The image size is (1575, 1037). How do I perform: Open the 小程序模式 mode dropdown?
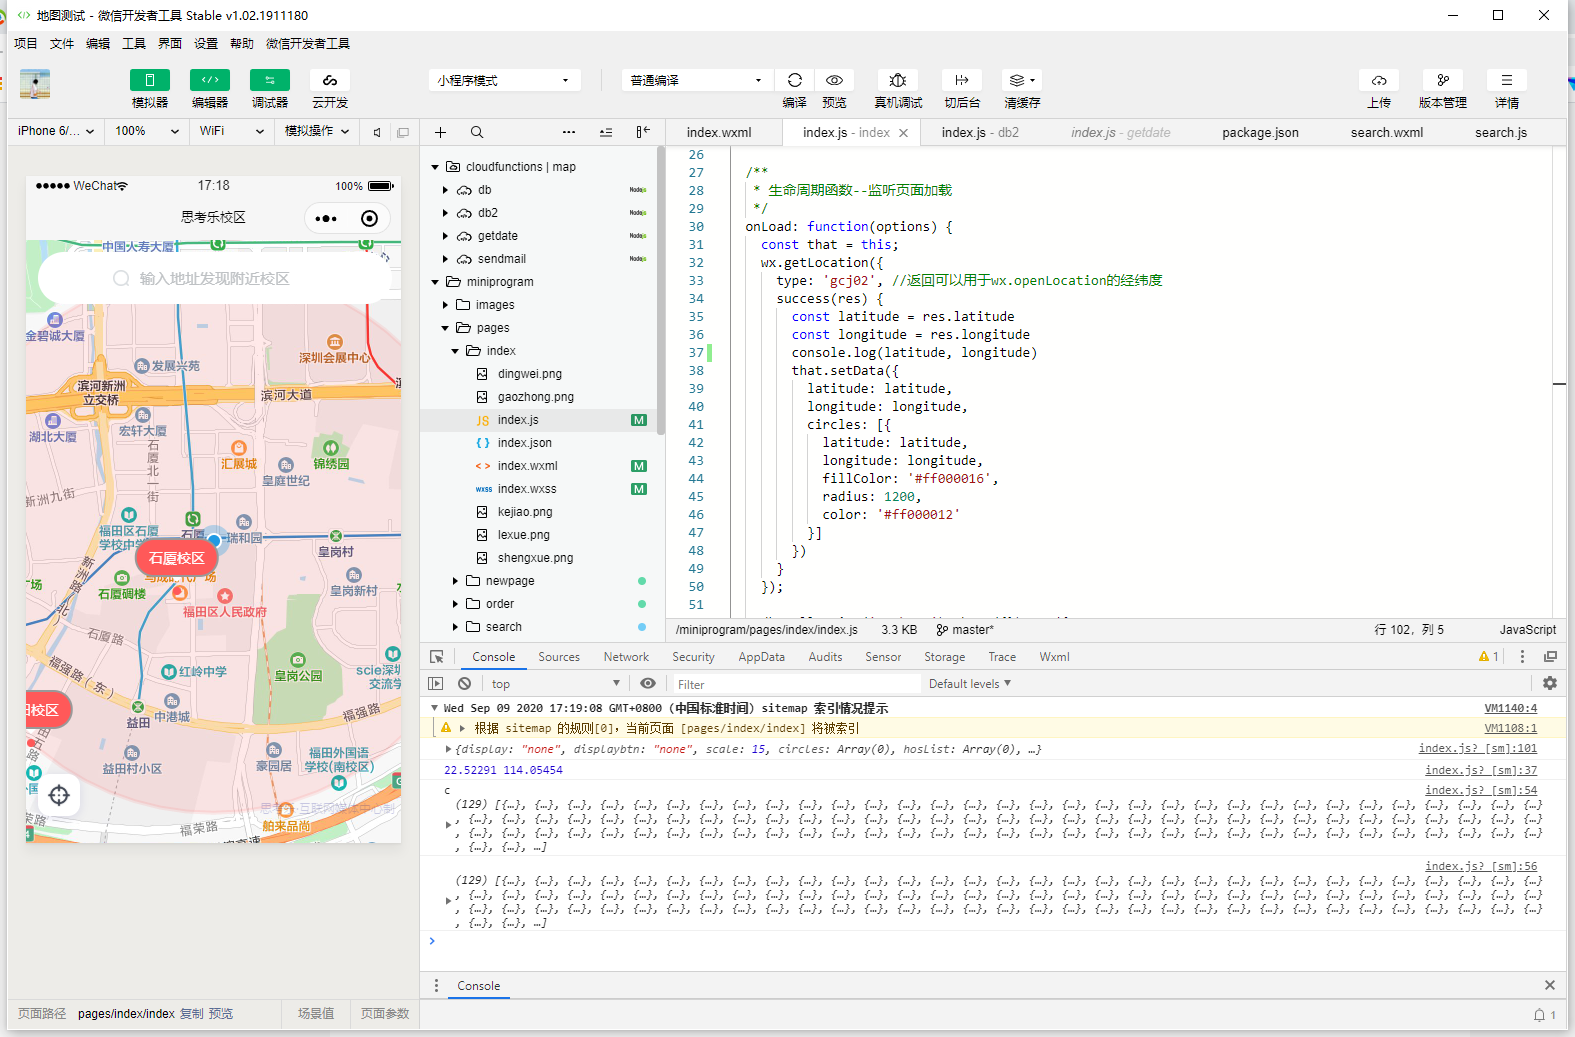click(x=504, y=81)
